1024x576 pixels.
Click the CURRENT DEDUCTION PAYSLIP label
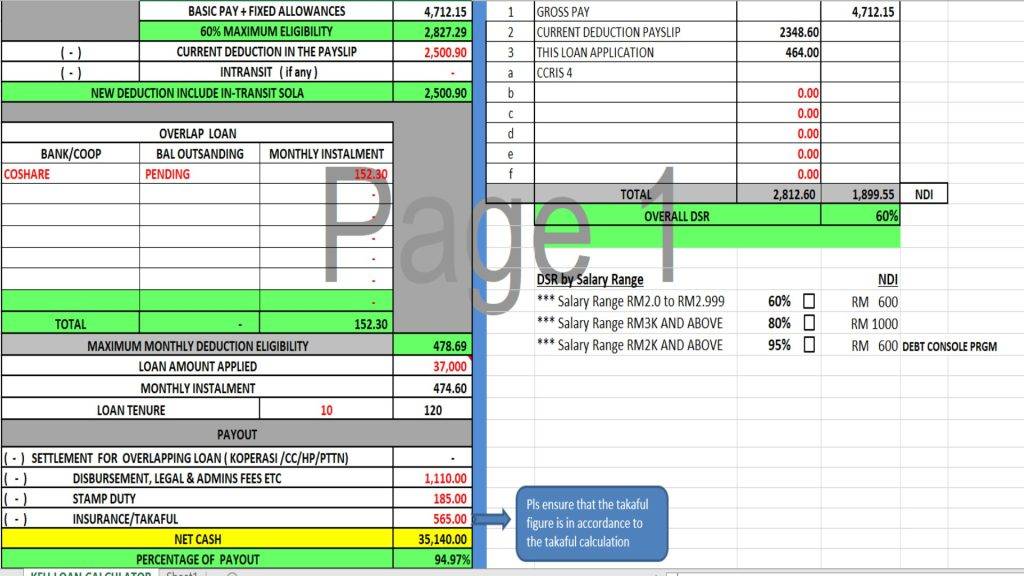point(635,32)
